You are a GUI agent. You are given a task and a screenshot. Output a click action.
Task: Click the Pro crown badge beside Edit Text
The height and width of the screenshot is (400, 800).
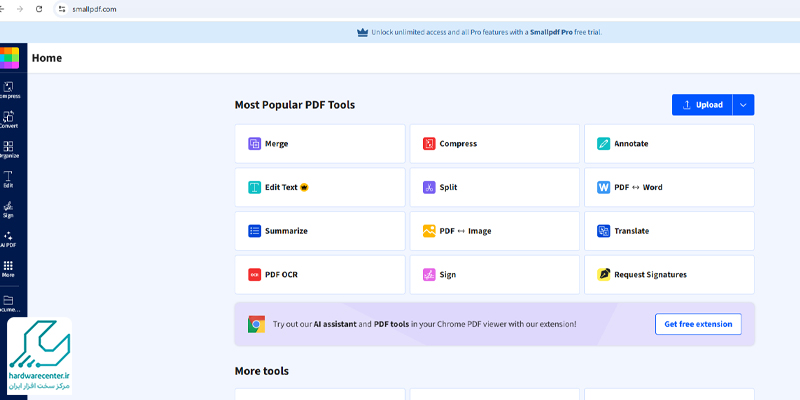305,187
